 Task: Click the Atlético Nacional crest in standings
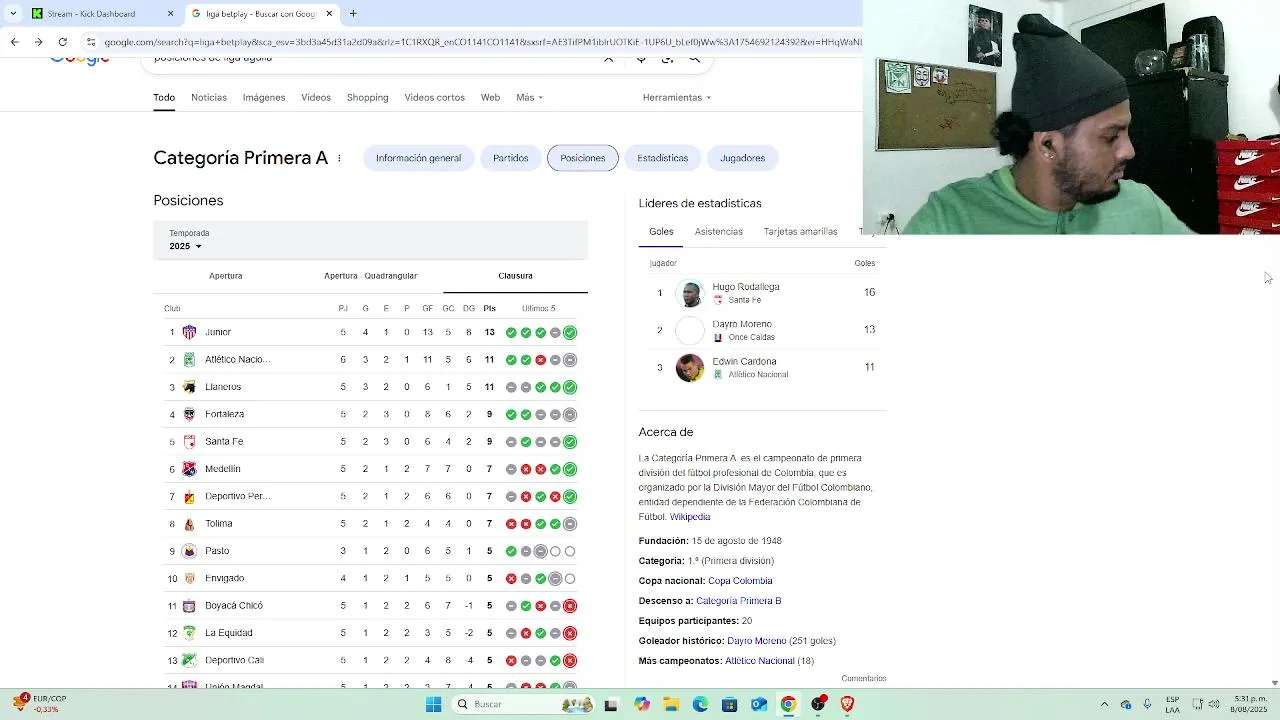[189, 360]
